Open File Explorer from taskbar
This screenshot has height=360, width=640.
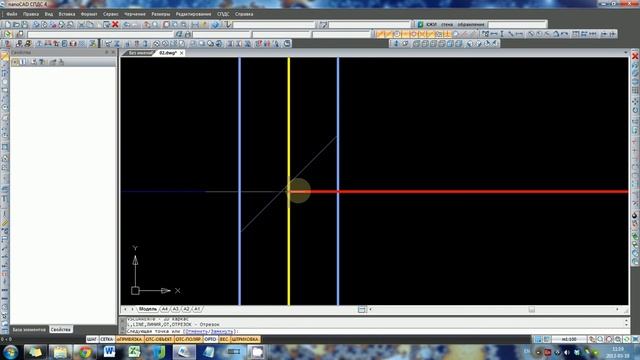(x=60, y=352)
